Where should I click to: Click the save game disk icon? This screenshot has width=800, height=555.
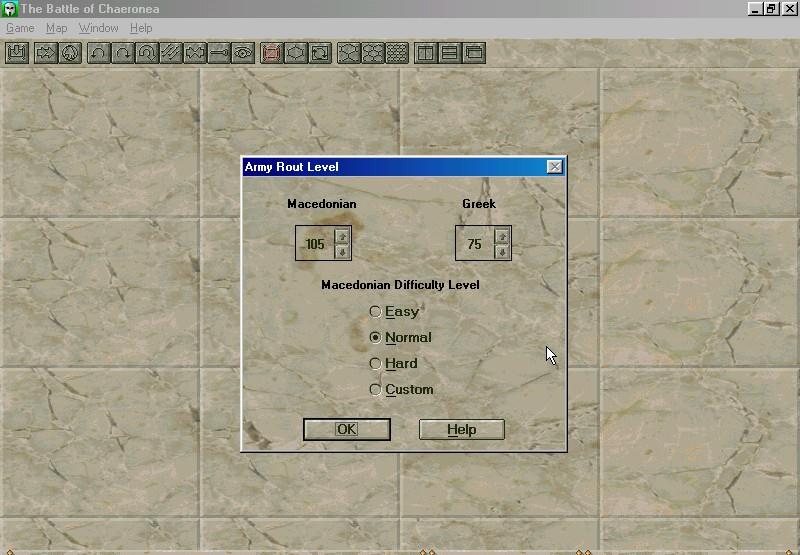tap(16, 52)
